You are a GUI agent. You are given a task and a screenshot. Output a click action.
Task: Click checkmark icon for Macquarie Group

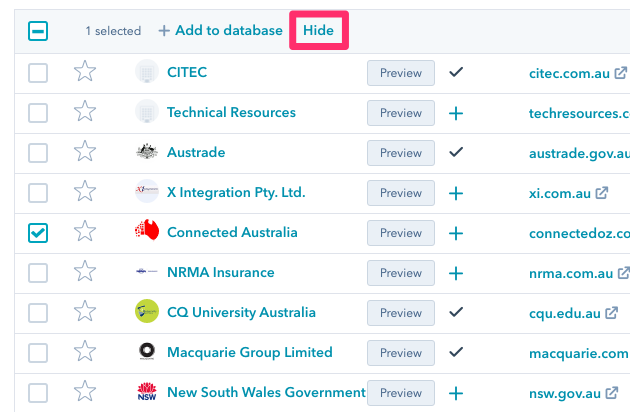coord(456,352)
